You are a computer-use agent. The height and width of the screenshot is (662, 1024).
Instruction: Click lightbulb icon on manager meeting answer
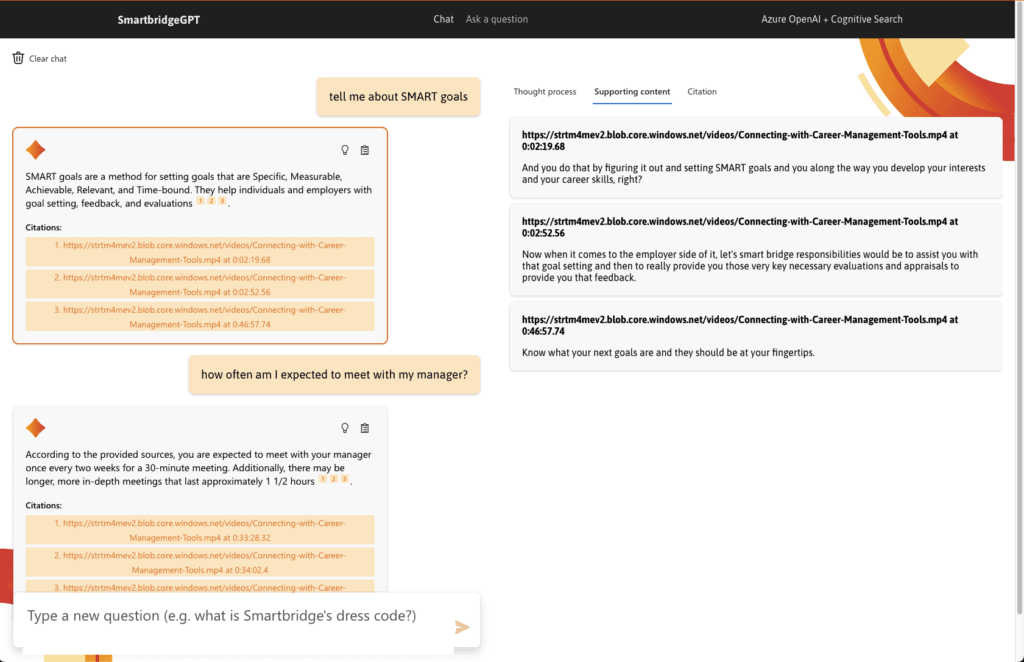(345, 428)
